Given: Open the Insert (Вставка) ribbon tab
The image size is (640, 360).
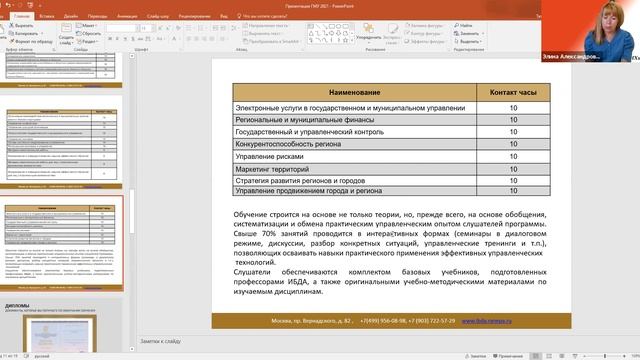Looking at the screenshot, I should coord(47,16).
